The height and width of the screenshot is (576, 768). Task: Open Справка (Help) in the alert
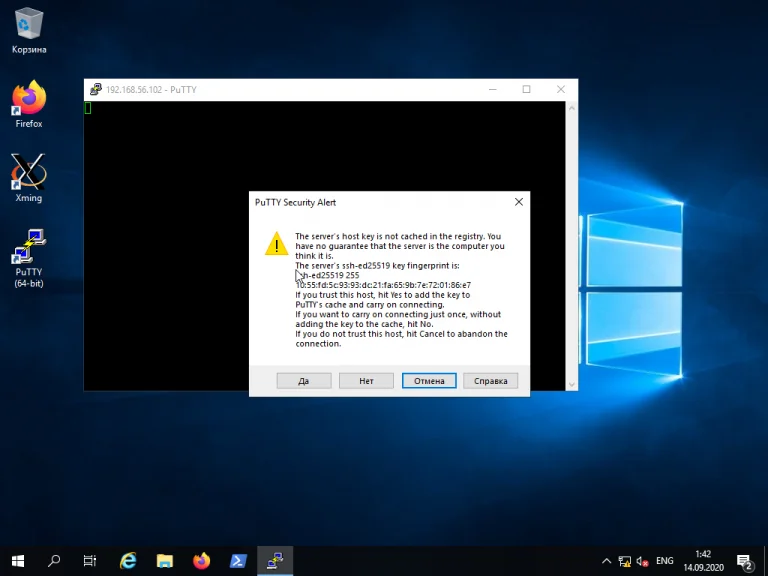[491, 381]
